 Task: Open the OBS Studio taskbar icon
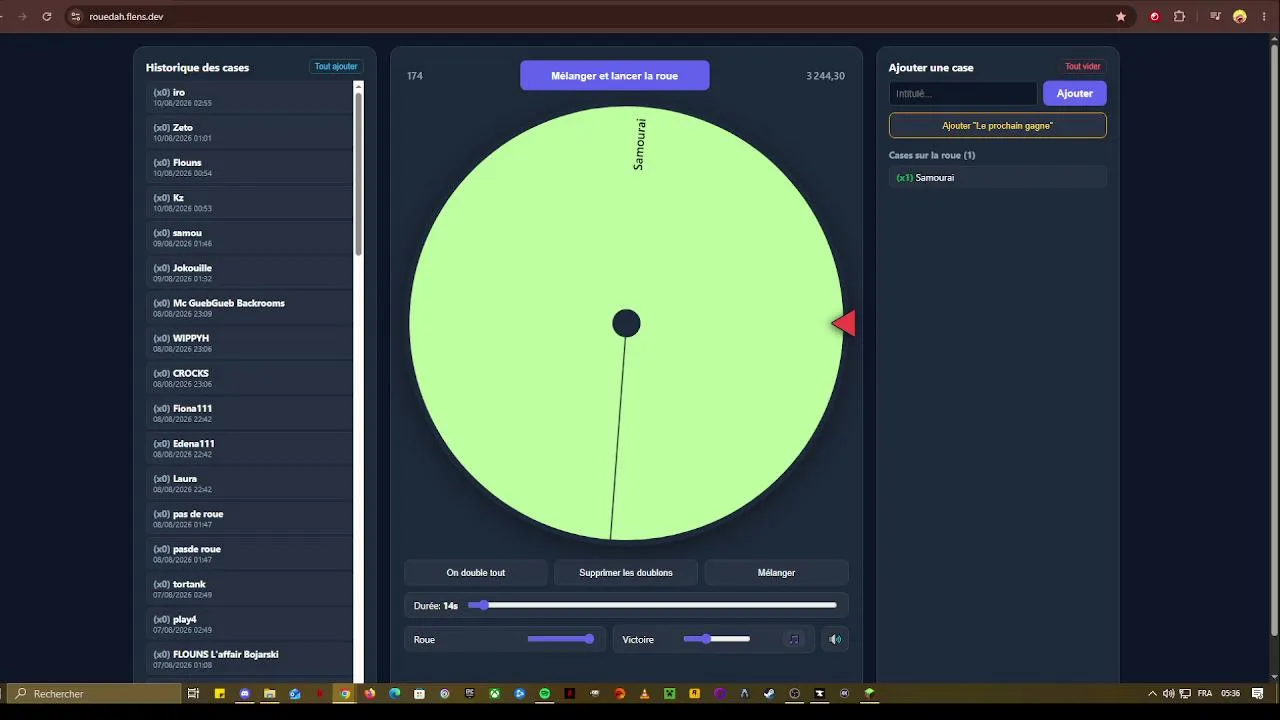[795, 693]
